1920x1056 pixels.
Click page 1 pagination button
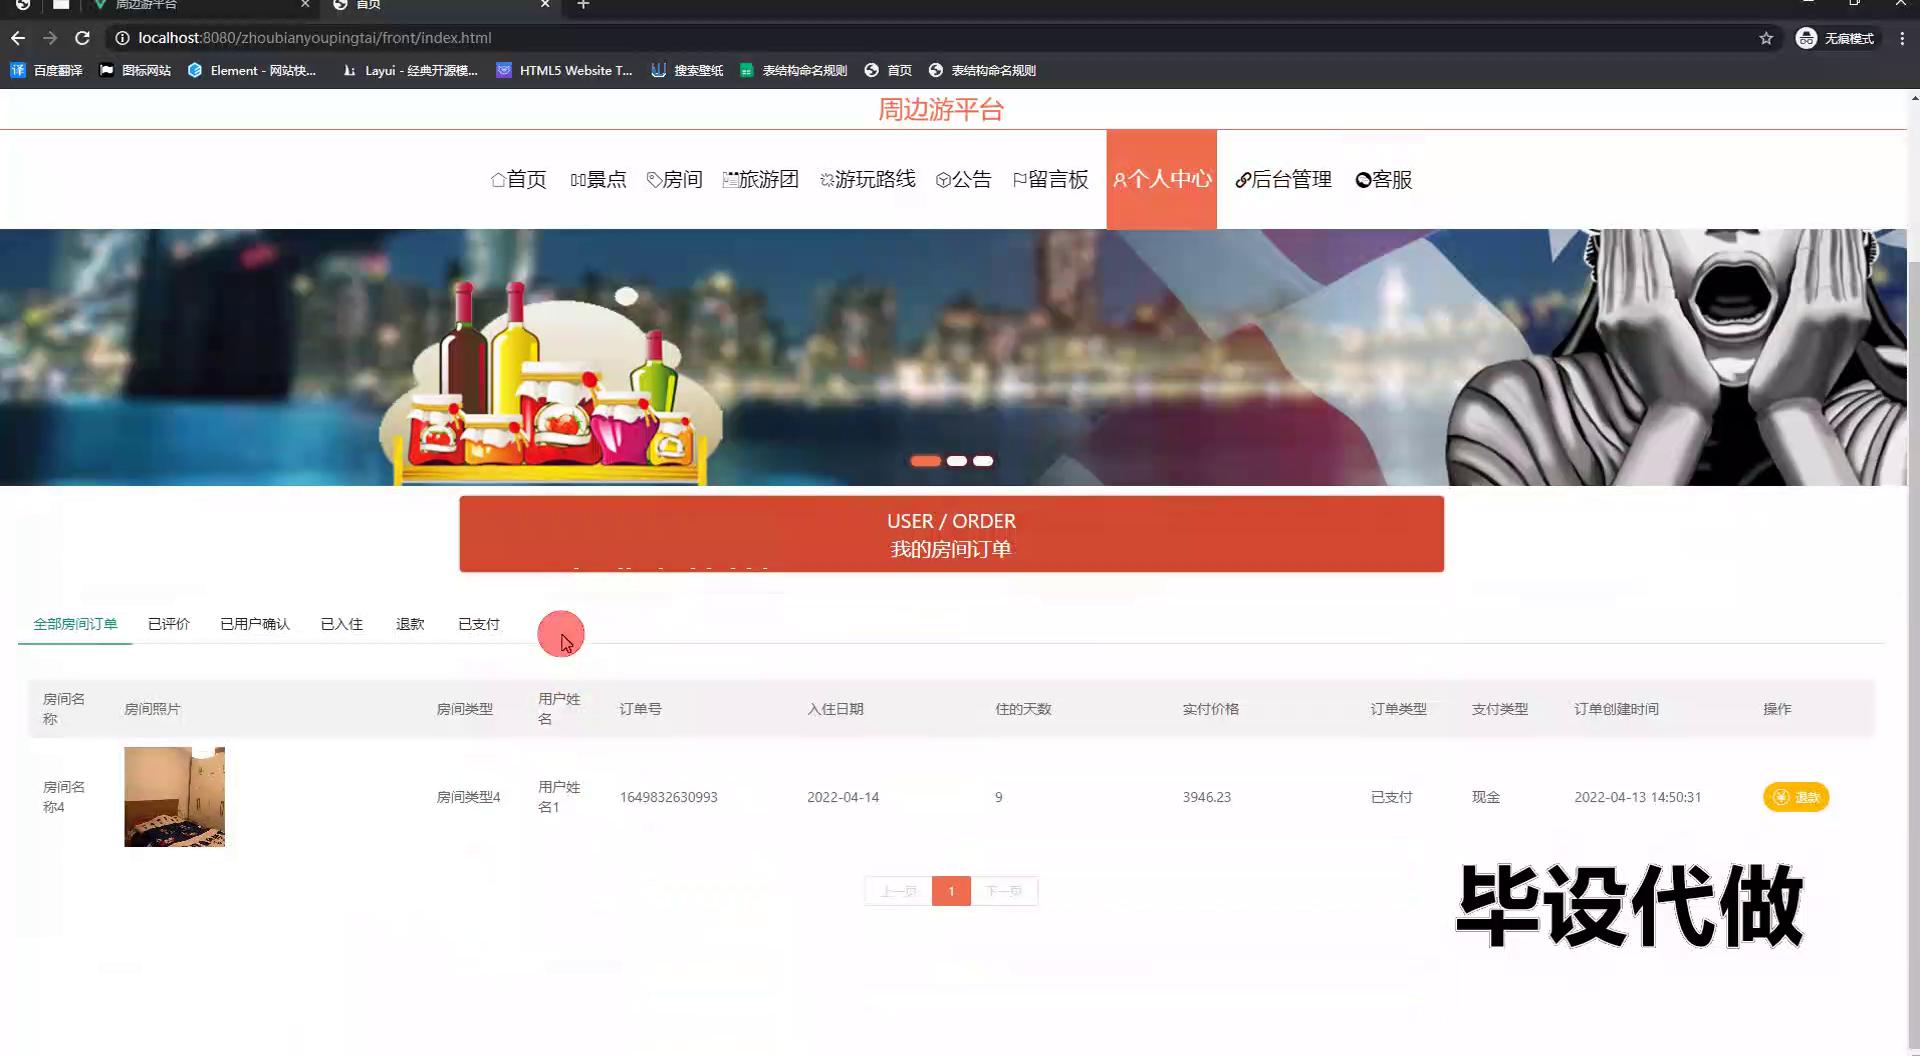(950, 891)
